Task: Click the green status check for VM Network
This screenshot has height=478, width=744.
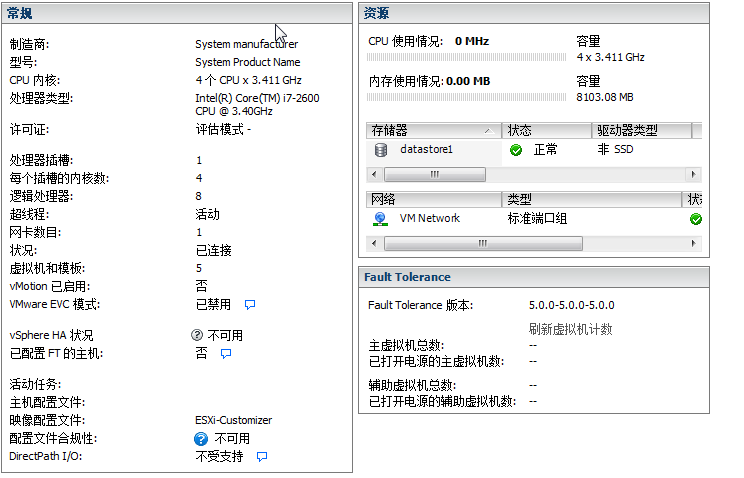Action: coord(696,219)
